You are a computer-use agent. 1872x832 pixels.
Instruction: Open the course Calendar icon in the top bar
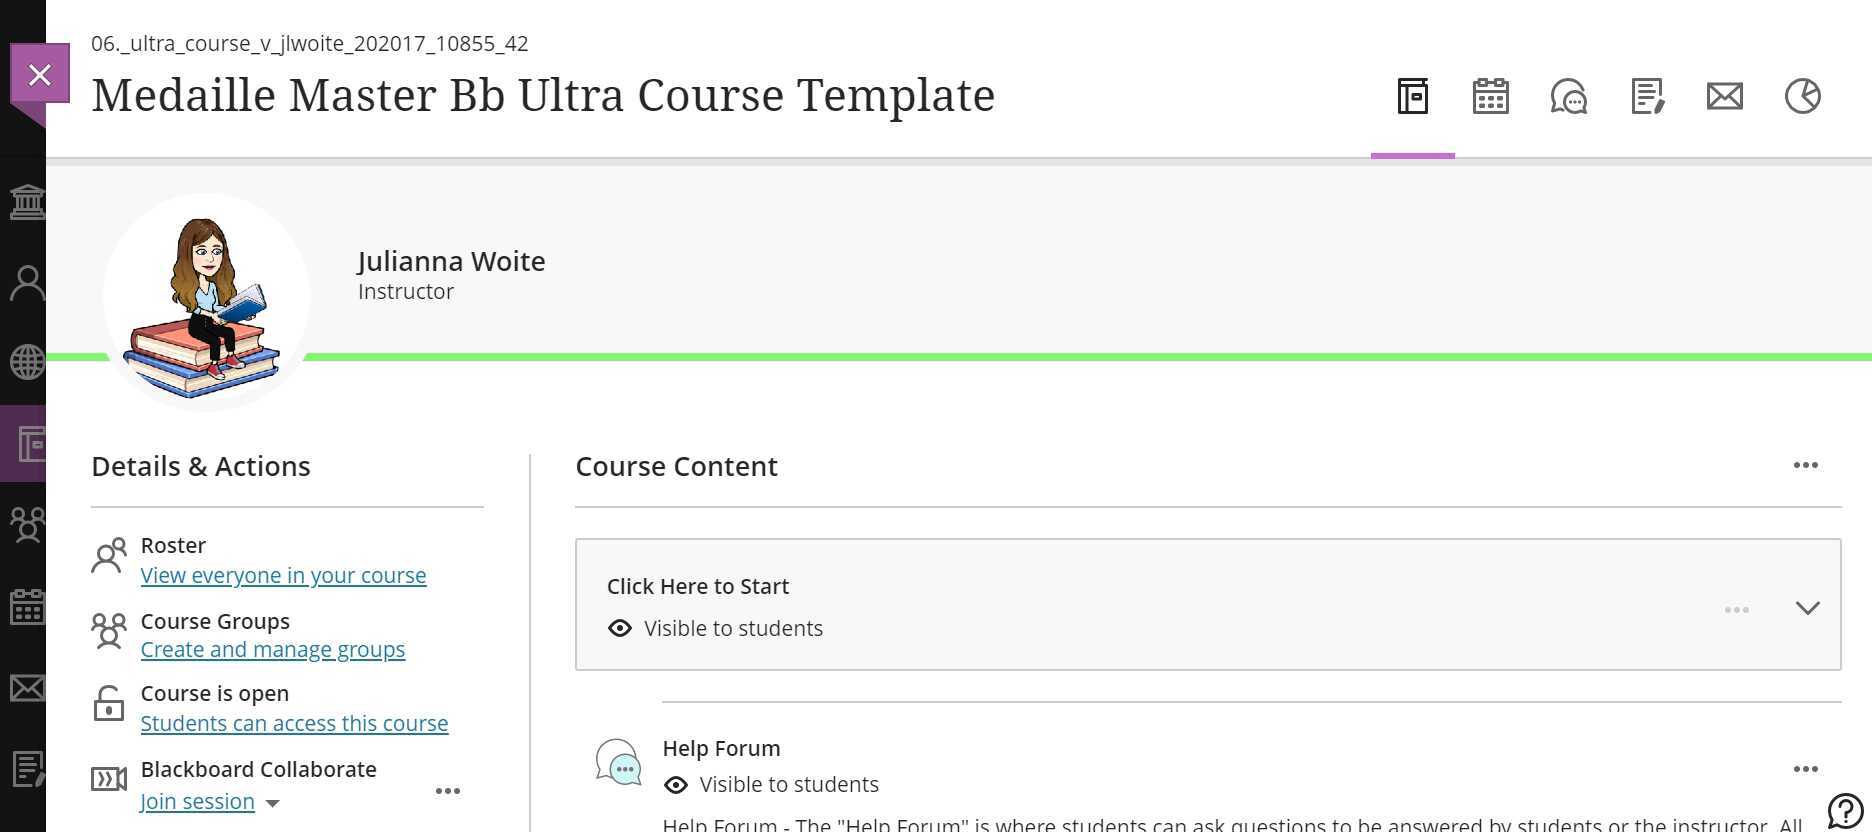tap(1489, 96)
